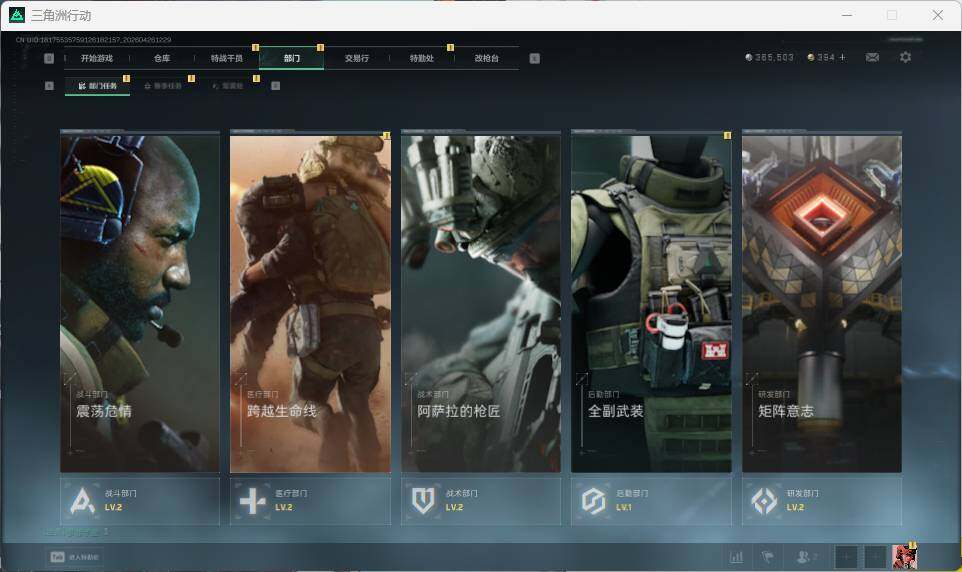Open the 特战干员 tab
The width and height of the screenshot is (962, 572).
(x=227, y=58)
